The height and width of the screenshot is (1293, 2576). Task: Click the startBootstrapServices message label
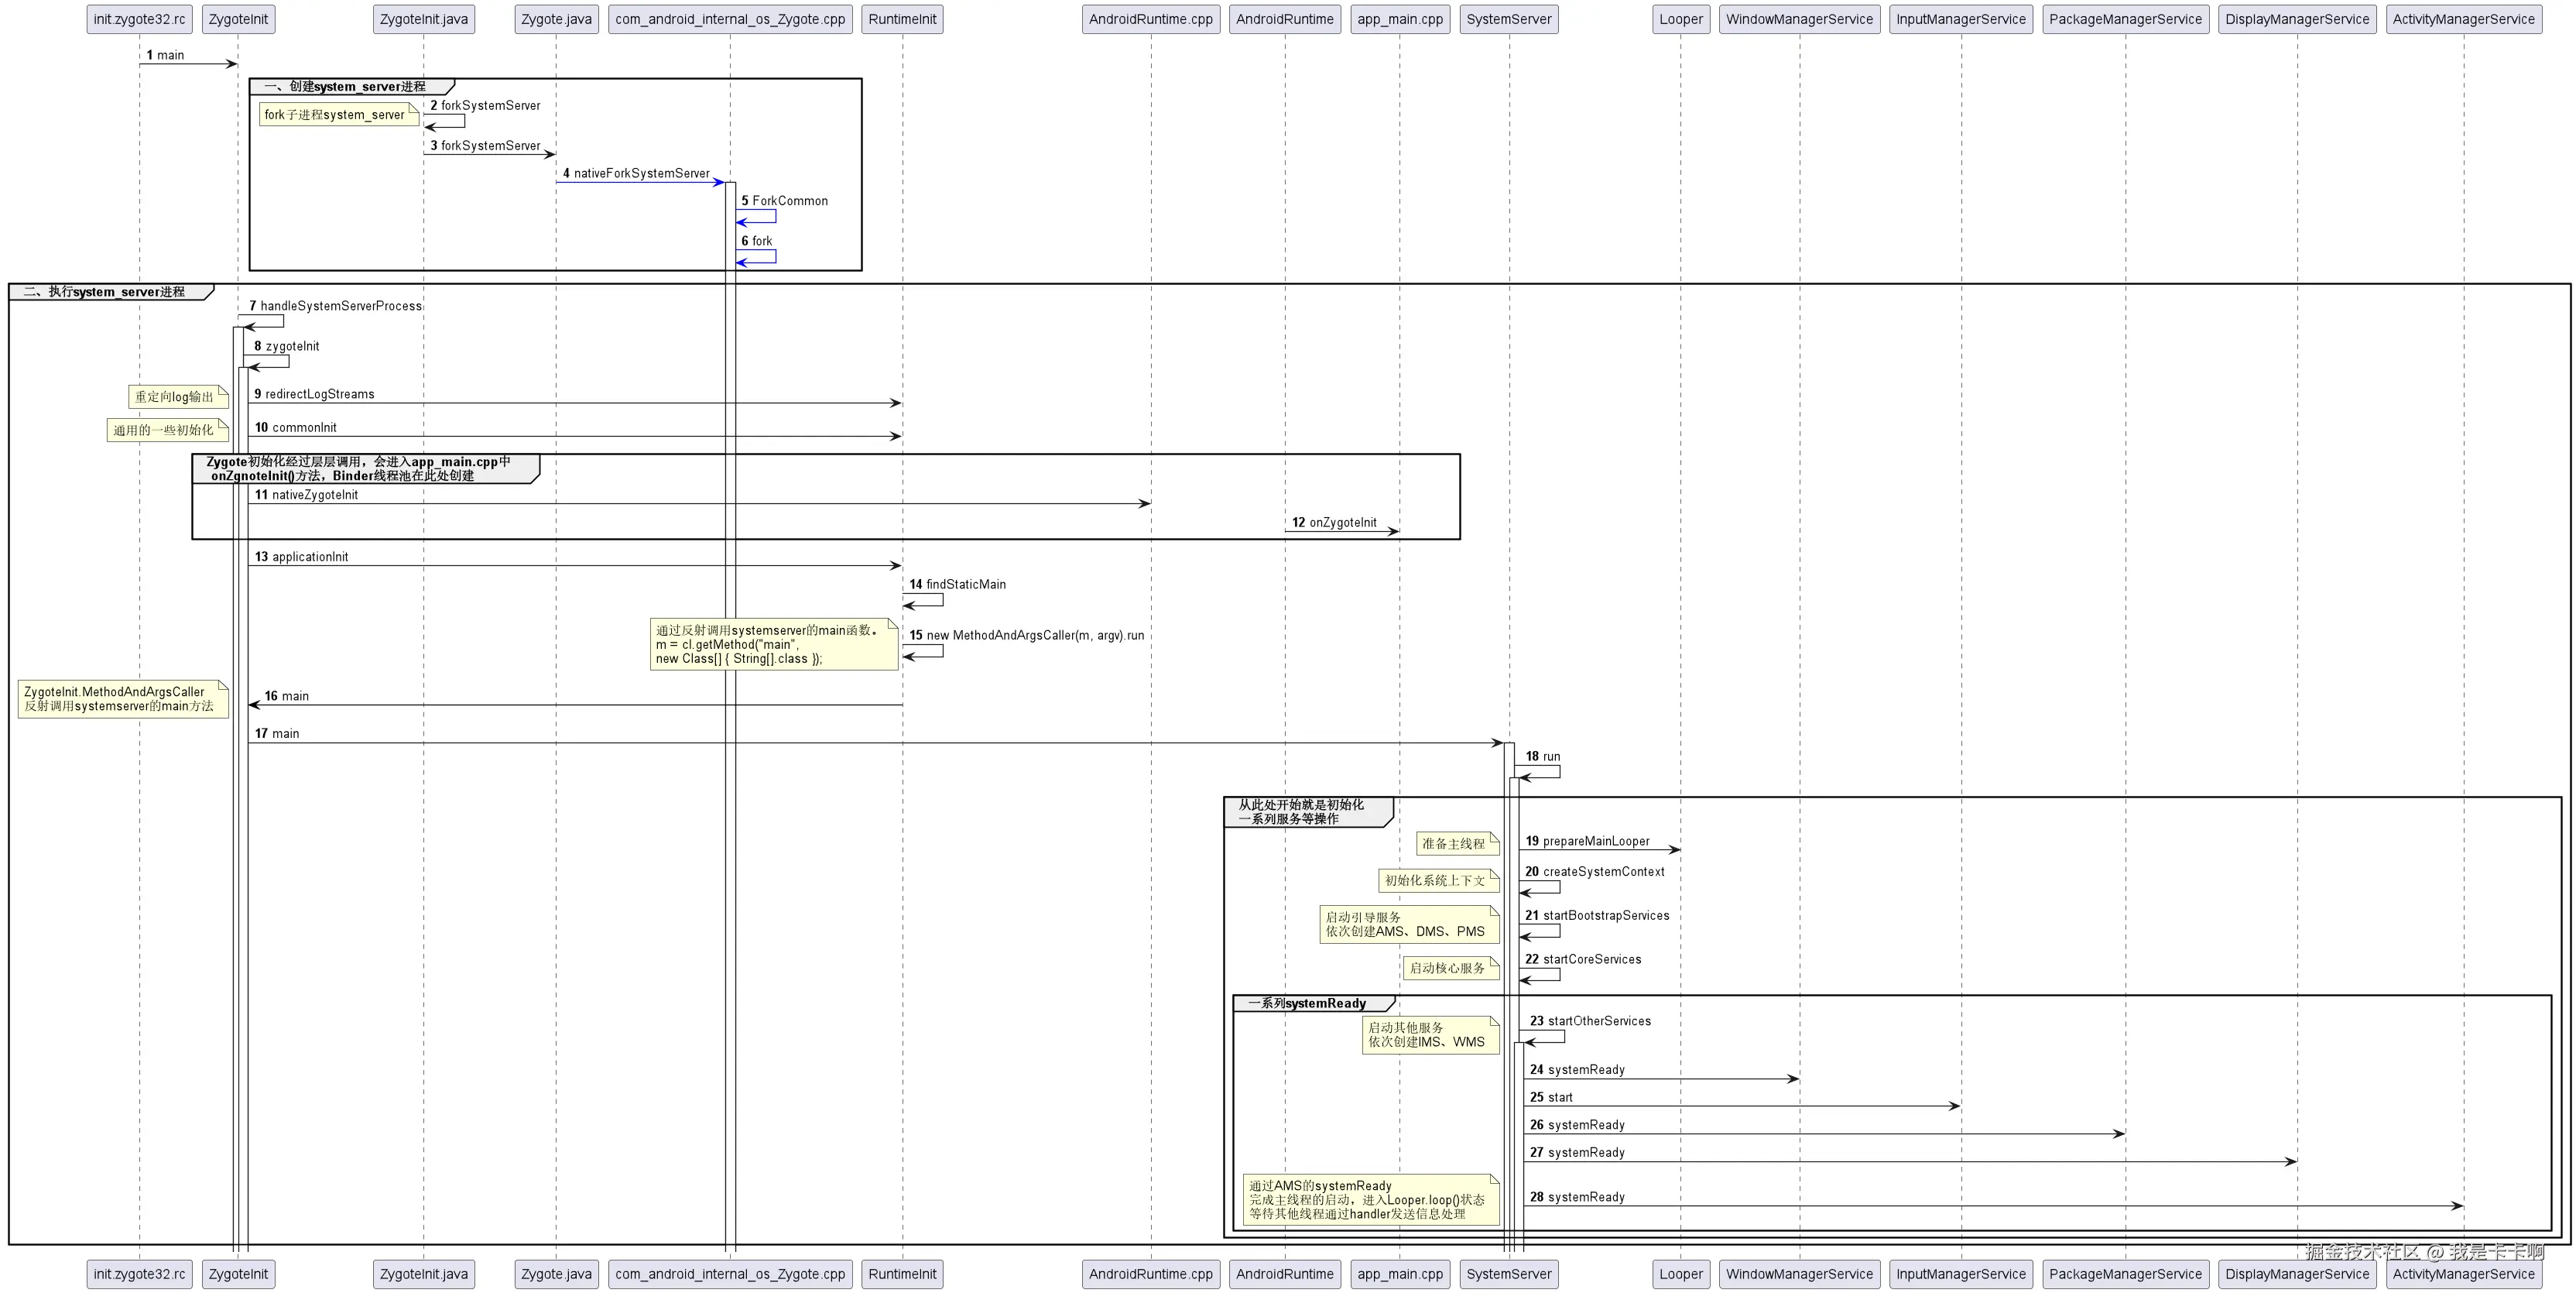1605,915
